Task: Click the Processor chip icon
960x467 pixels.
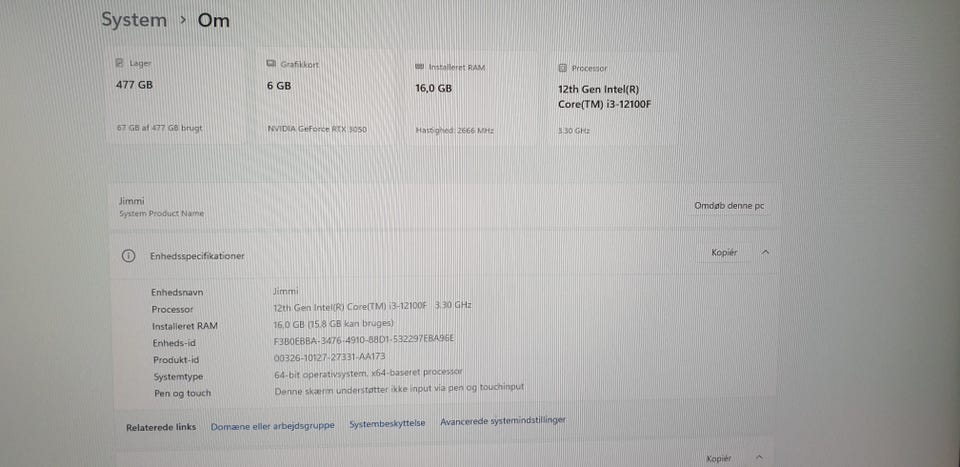Action: click(563, 68)
